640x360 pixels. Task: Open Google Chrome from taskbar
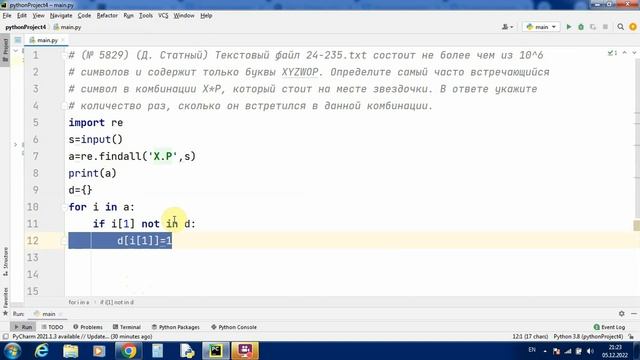129,351
